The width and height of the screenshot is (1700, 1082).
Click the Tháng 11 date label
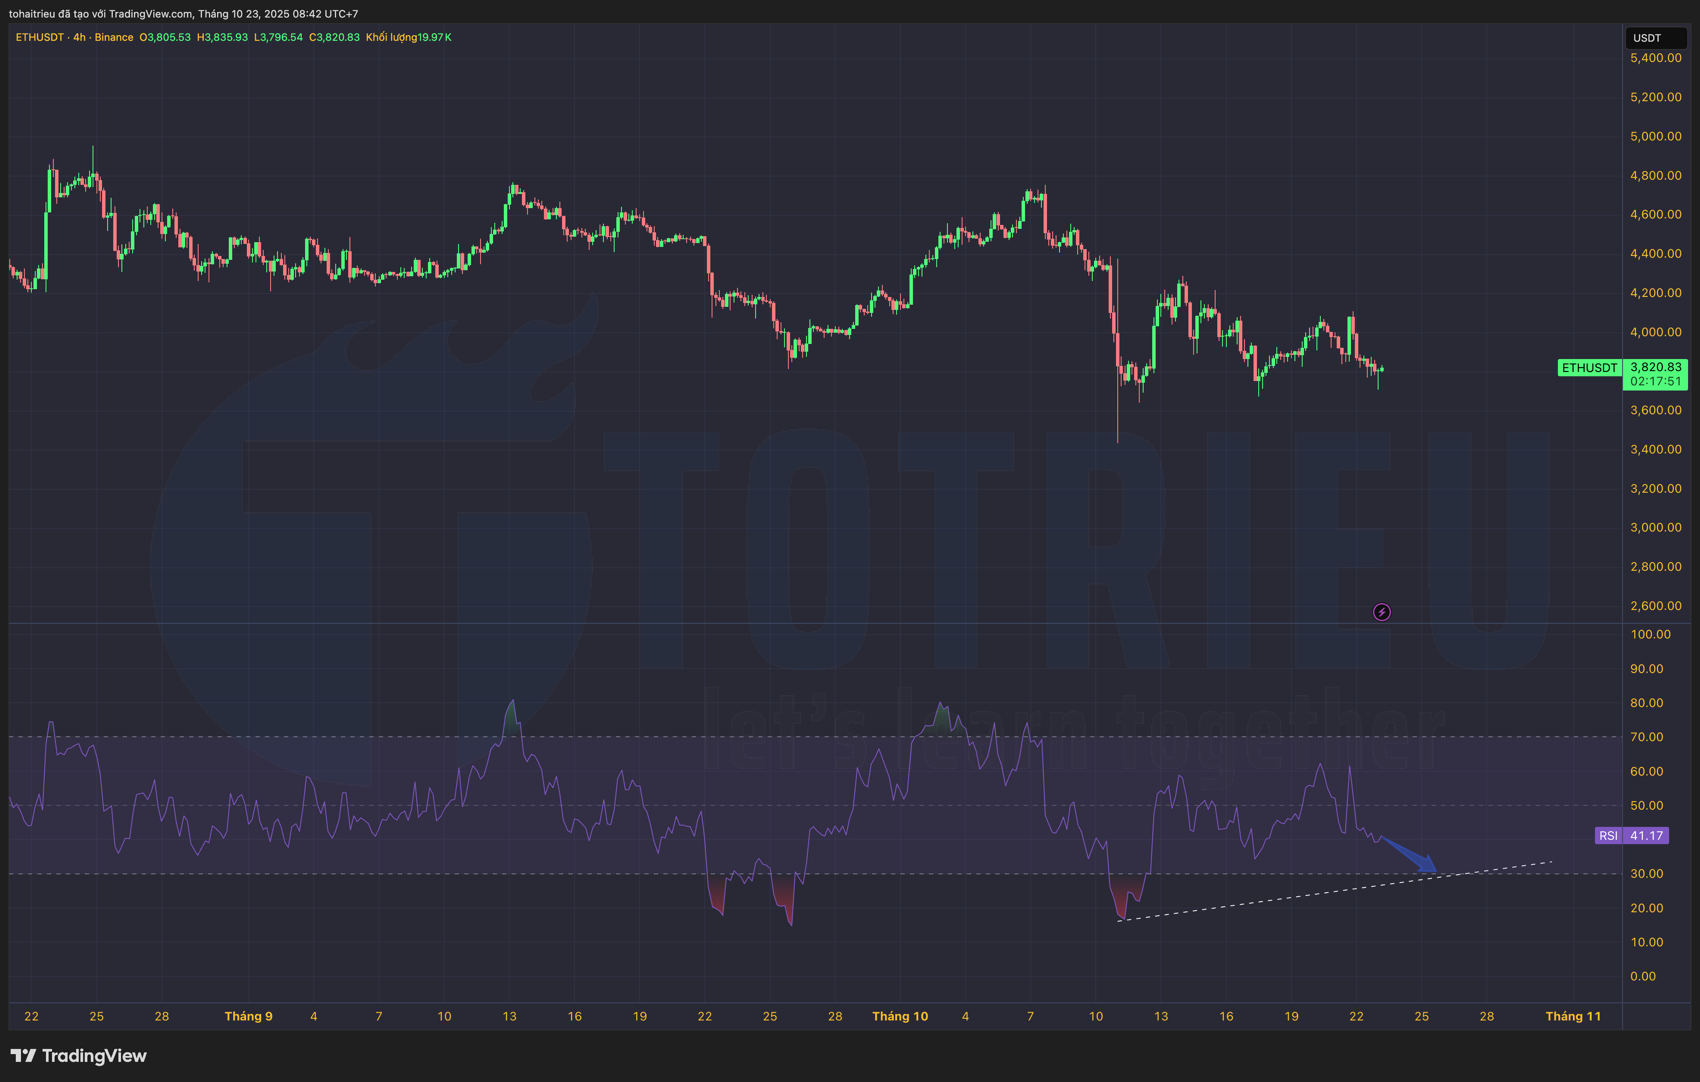1572,1016
